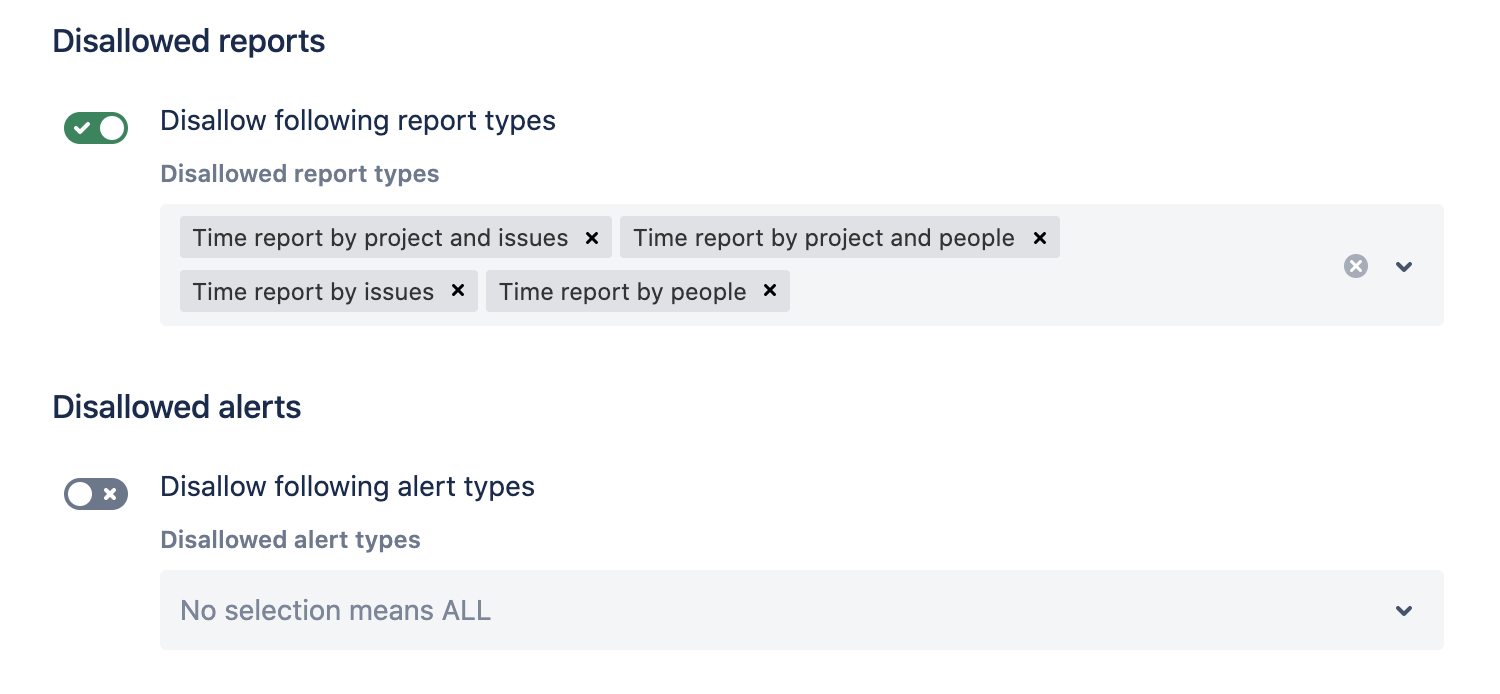Remove the "Time report by issues" tag

click(458, 291)
